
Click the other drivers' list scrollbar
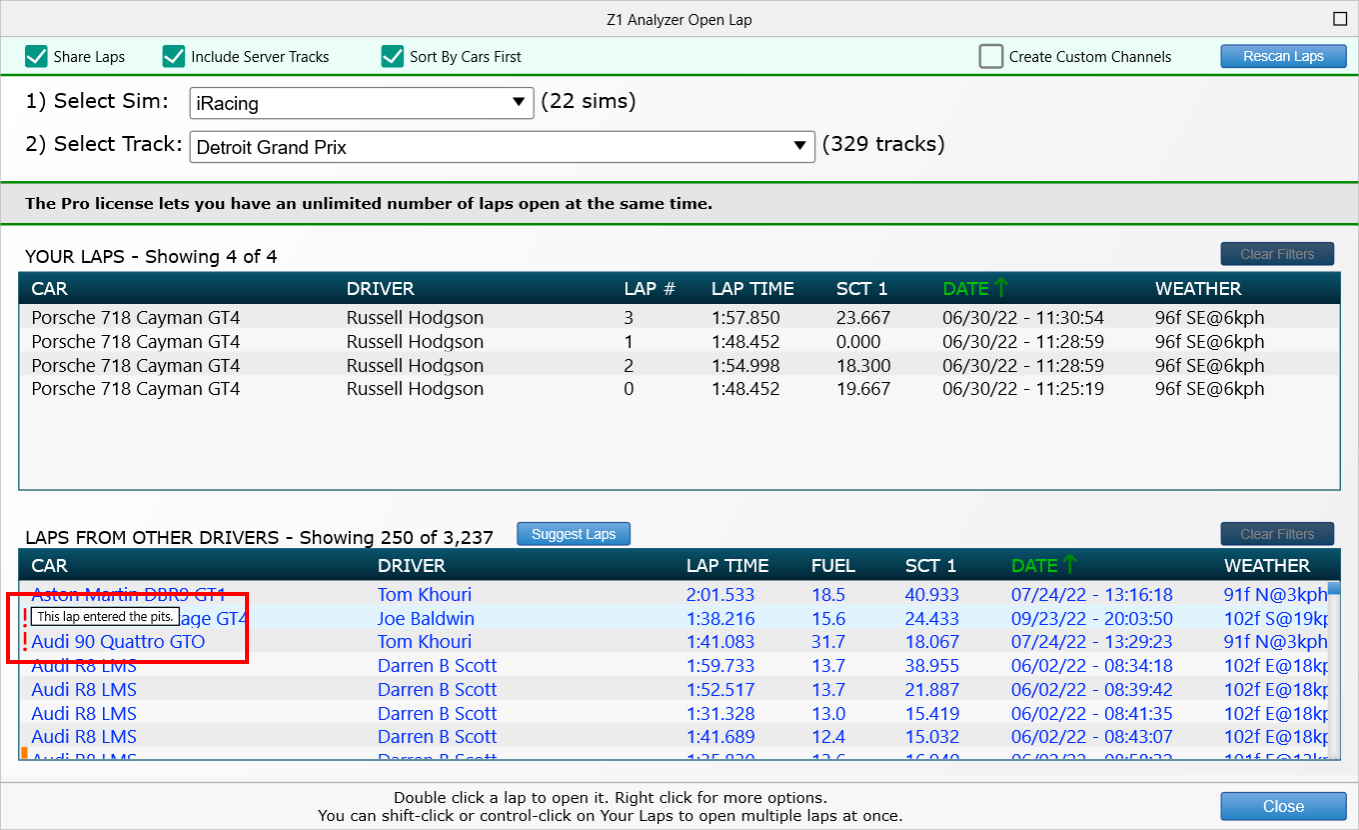pos(1333,671)
